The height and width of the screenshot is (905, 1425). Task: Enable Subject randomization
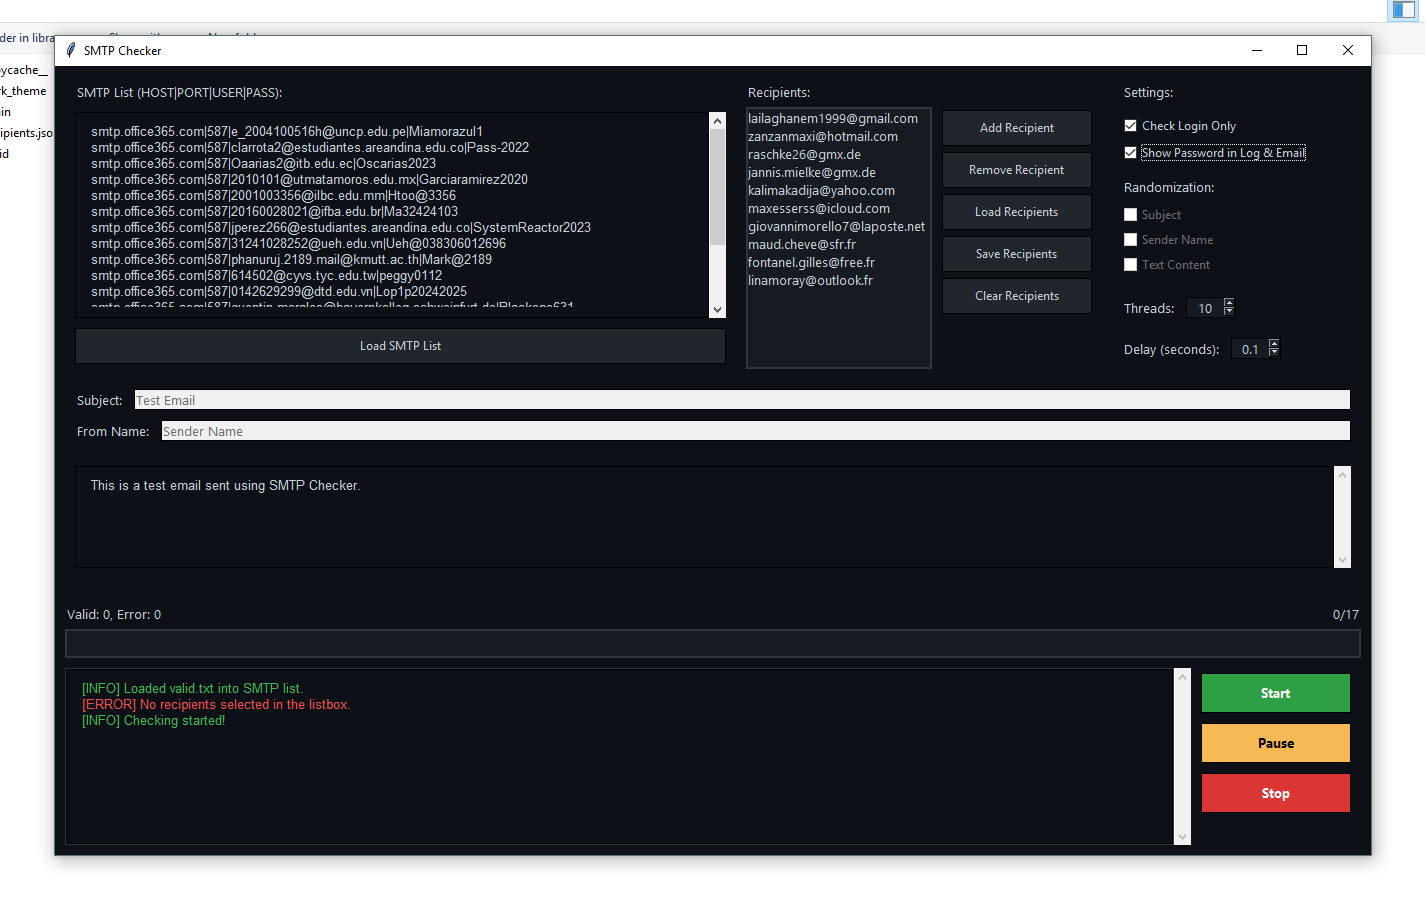point(1131,214)
